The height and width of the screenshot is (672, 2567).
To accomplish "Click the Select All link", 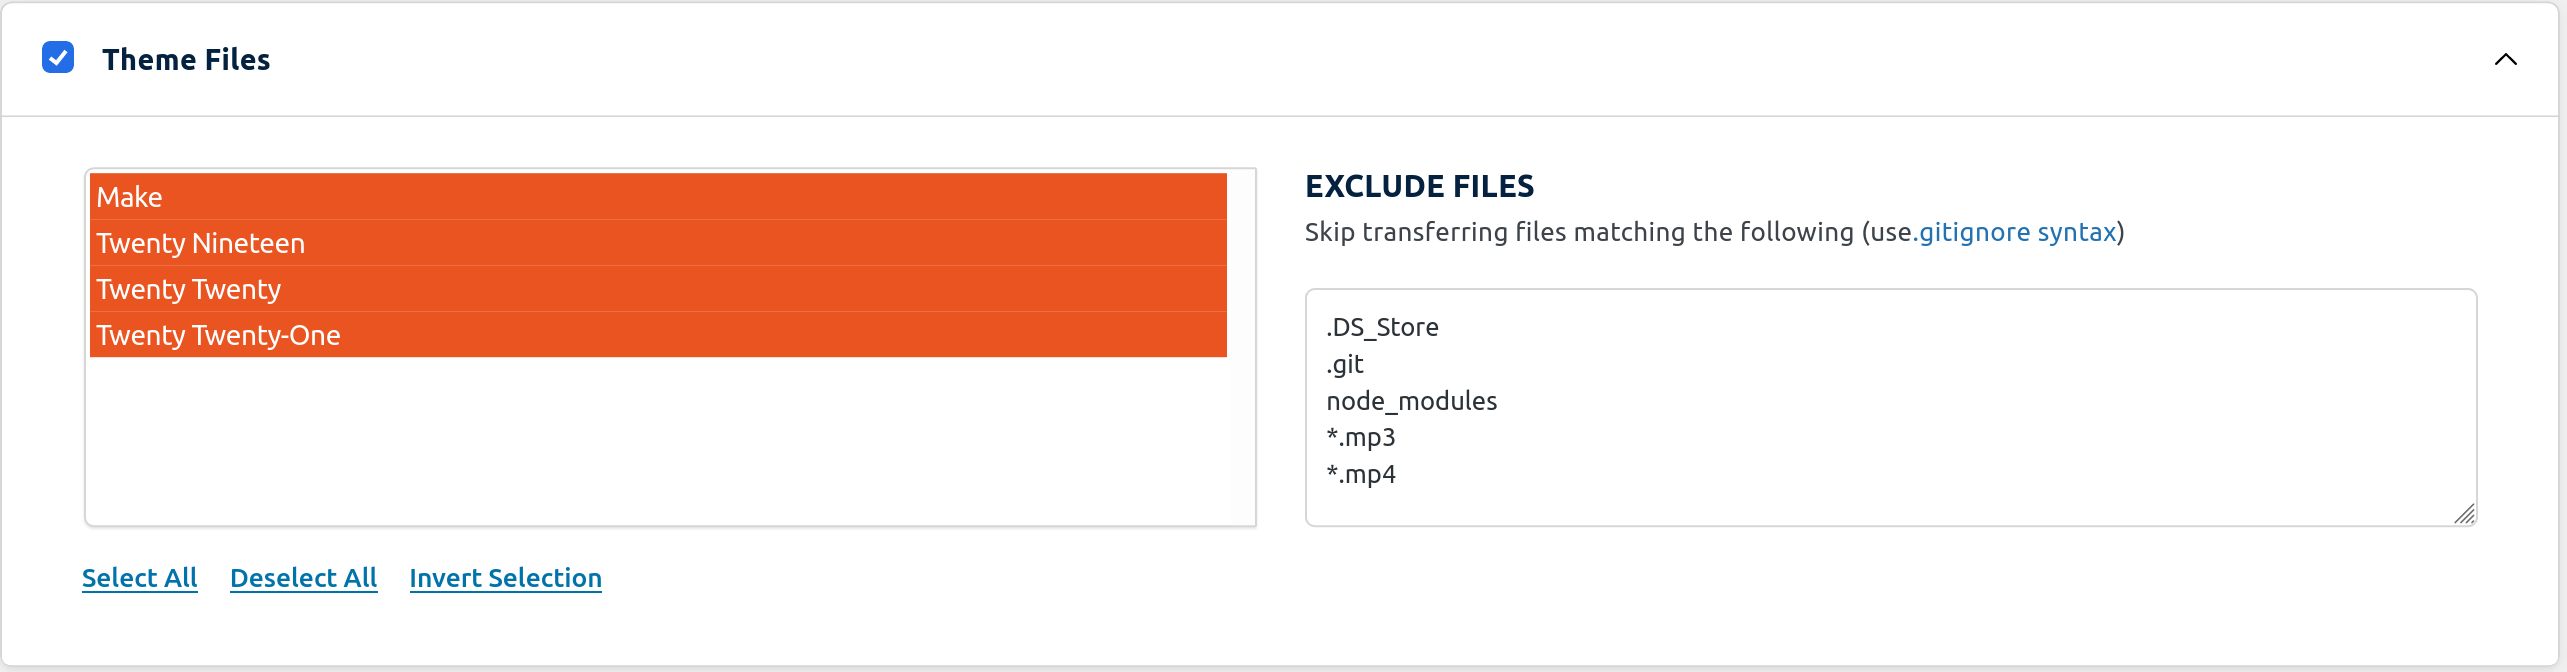I will point(140,578).
